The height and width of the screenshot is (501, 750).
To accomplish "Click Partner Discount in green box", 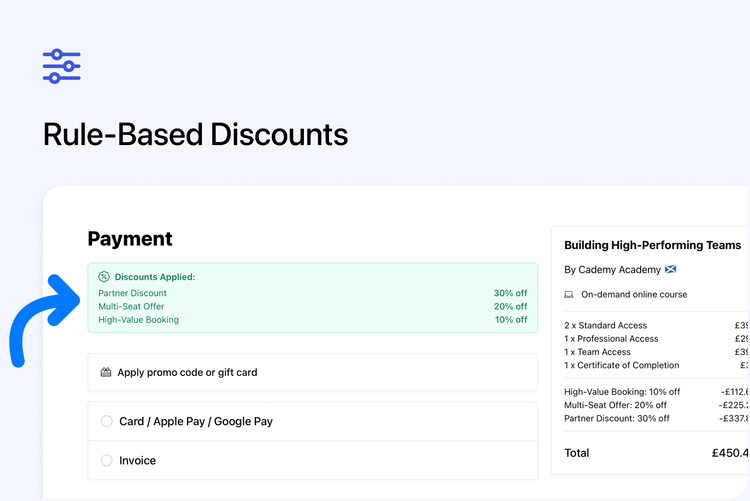I will coord(132,293).
